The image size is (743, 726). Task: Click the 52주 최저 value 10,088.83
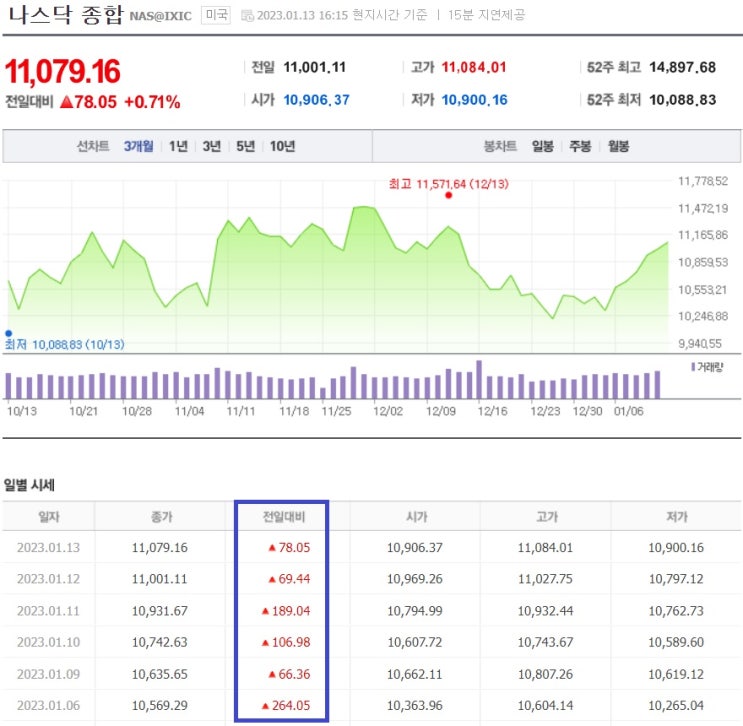[682, 100]
